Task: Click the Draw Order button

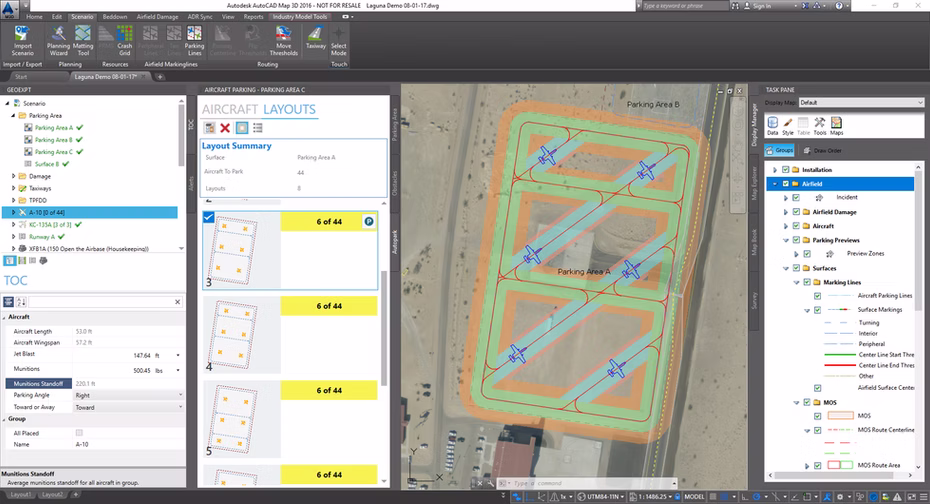Action: coord(823,151)
